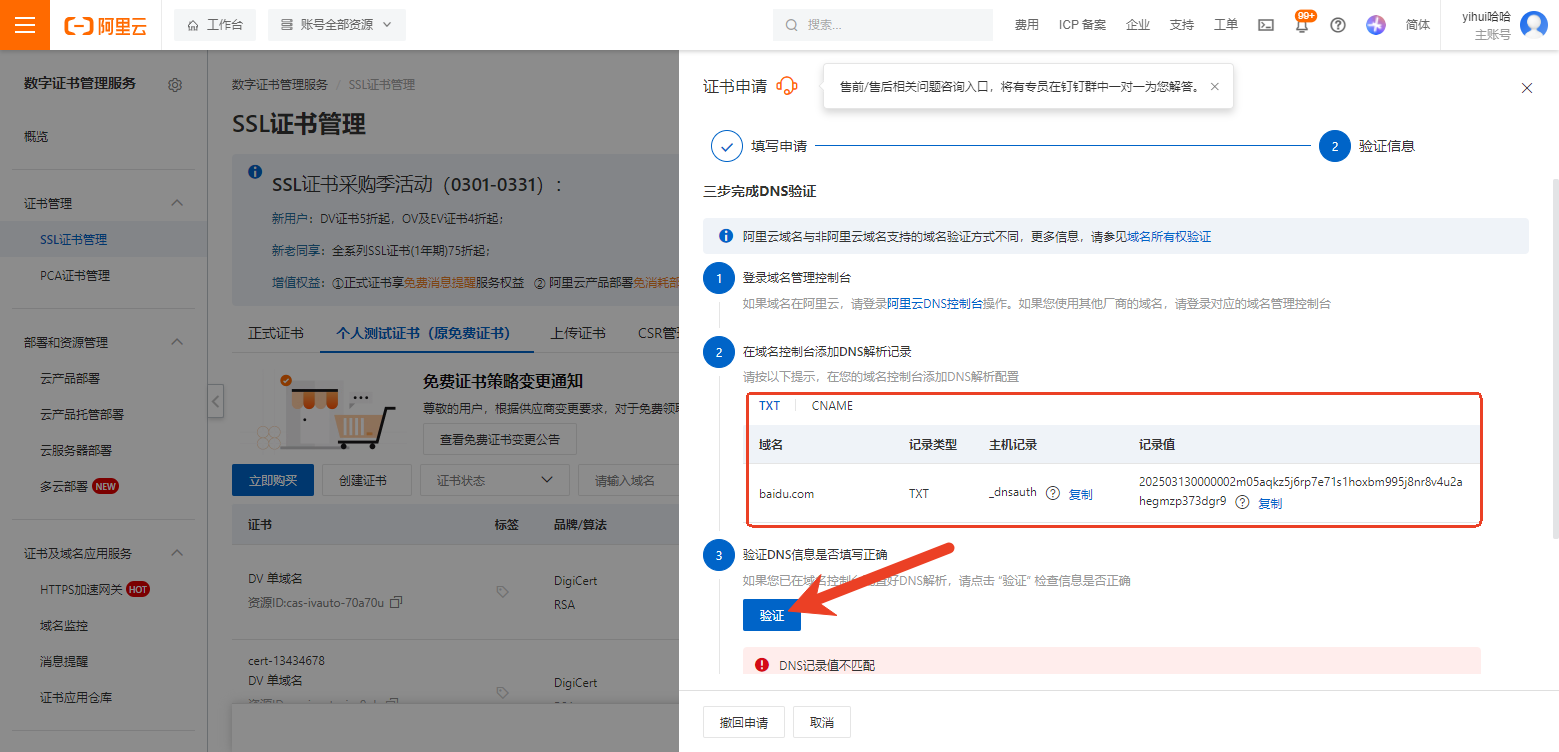The height and width of the screenshot is (752, 1559).
Task: Click the Aliyun logo in the header
Action: [105, 25]
